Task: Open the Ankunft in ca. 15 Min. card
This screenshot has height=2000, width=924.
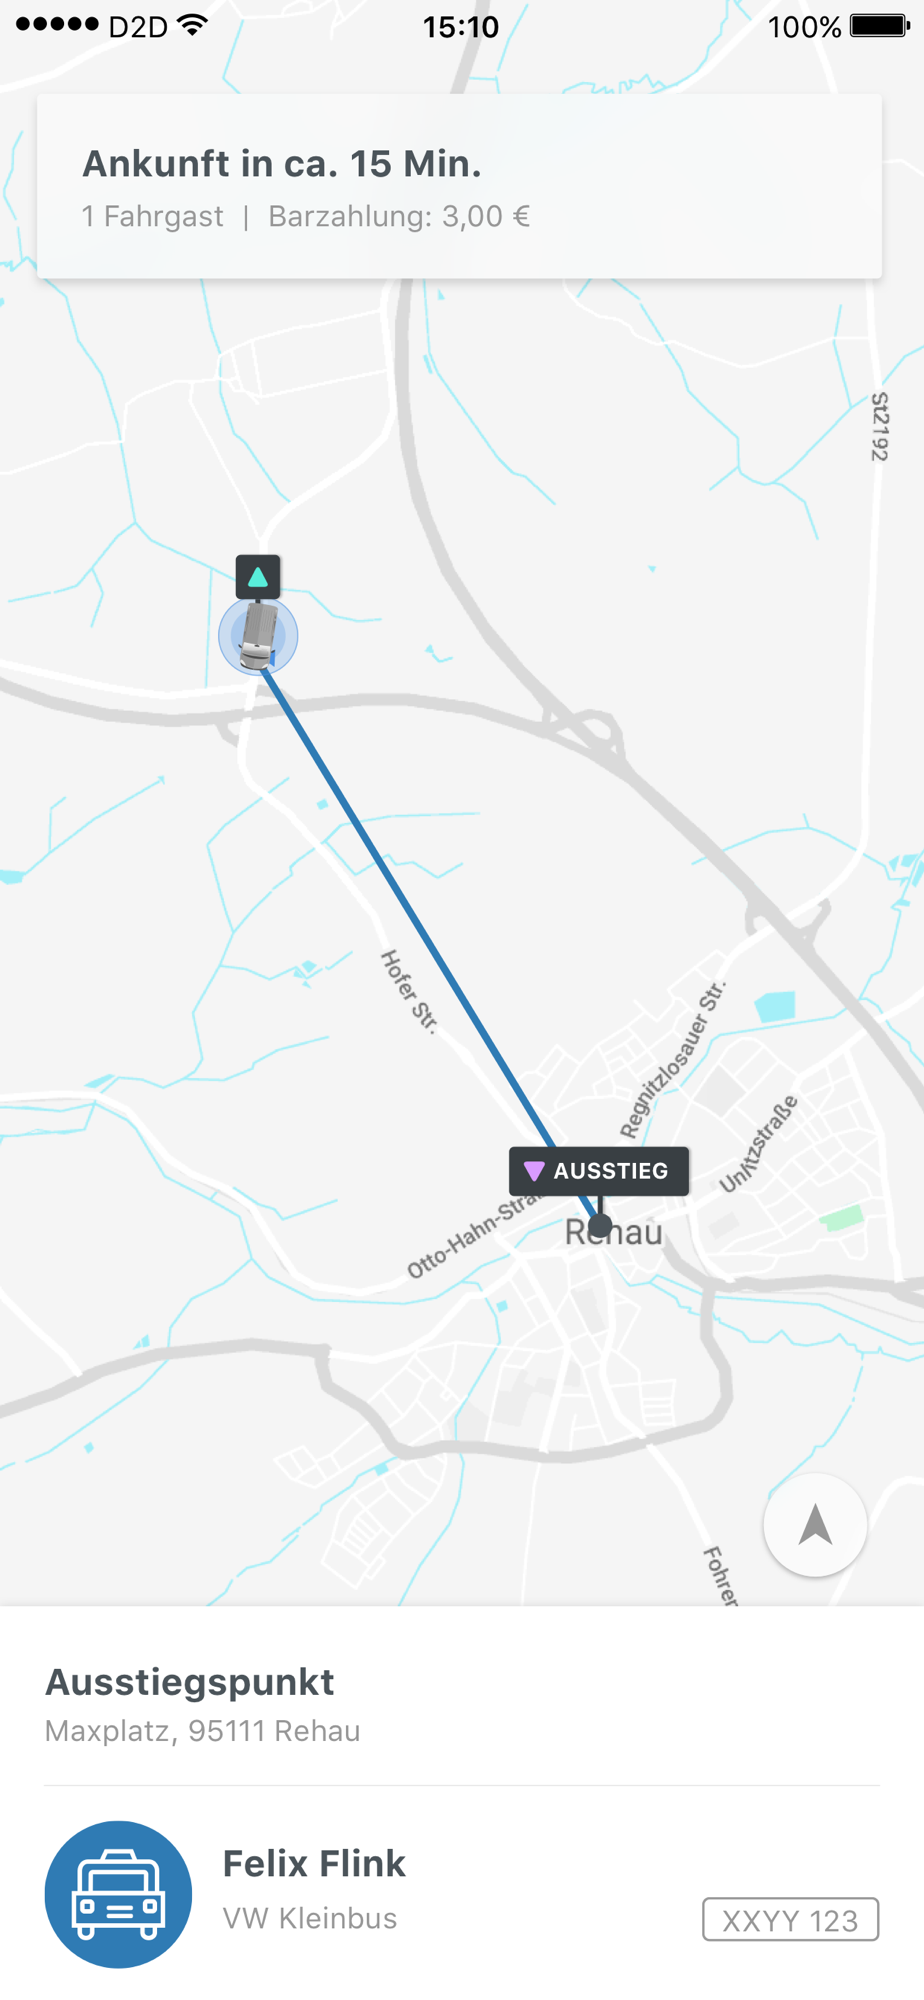Action: point(460,186)
